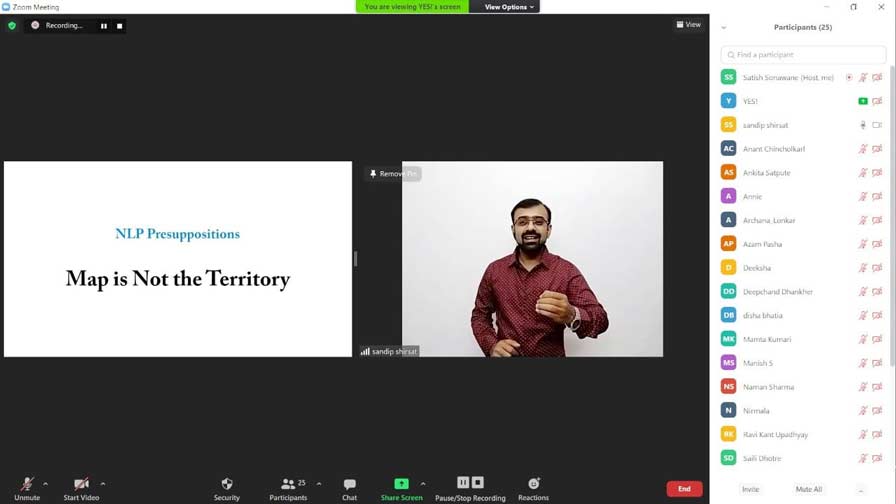The width and height of the screenshot is (896, 504).
Task: Collapse the Participants panel header chevron
Action: pos(724,28)
